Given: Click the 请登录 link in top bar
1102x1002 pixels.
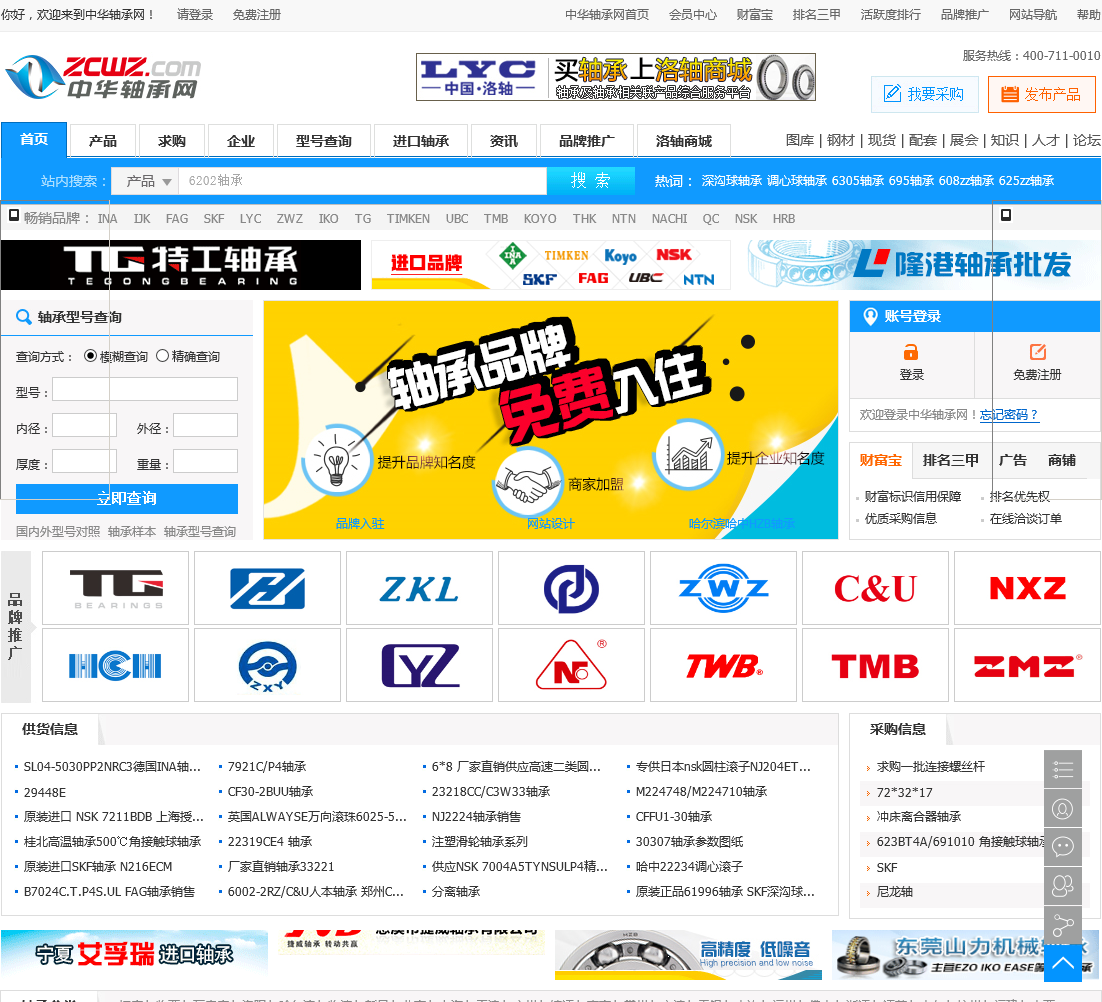Looking at the screenshot, I should click(x=195, y=14).
